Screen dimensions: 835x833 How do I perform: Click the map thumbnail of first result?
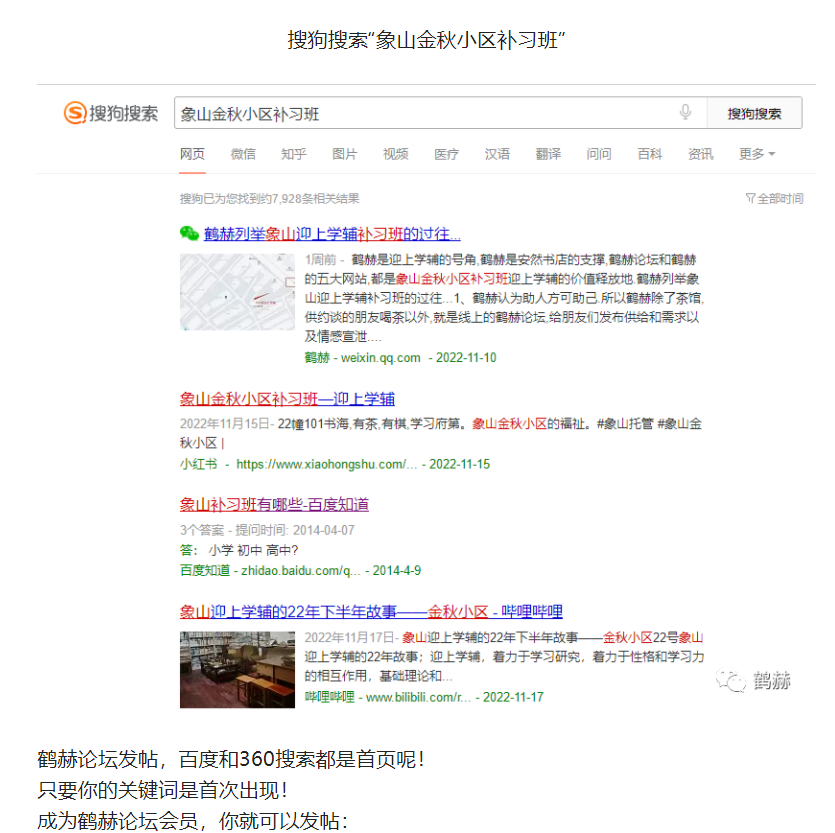(237, 292)
